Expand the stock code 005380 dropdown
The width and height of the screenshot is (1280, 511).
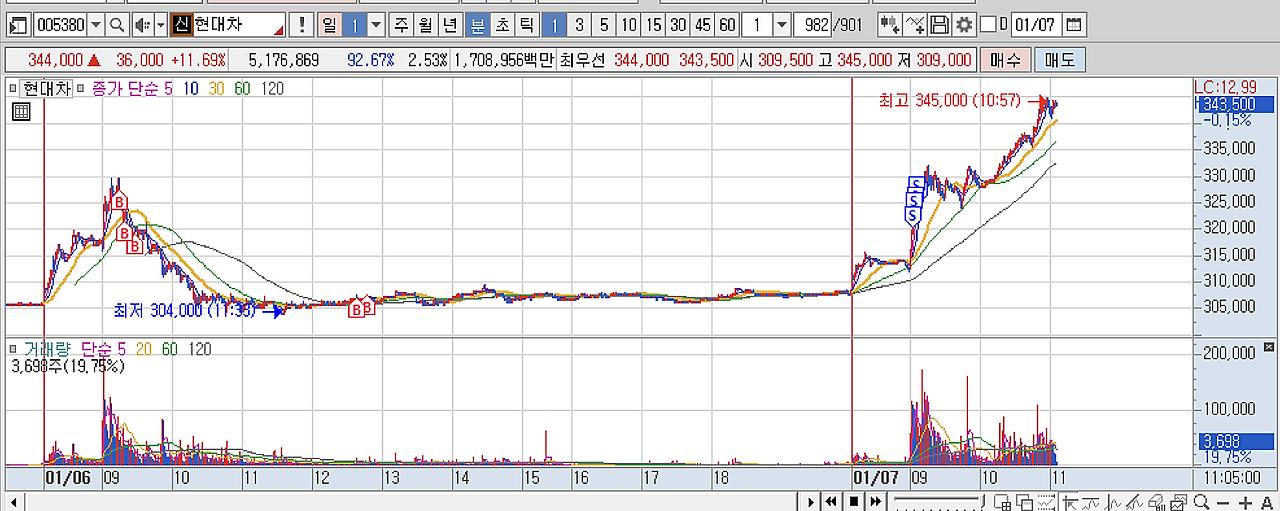(96, 25)
